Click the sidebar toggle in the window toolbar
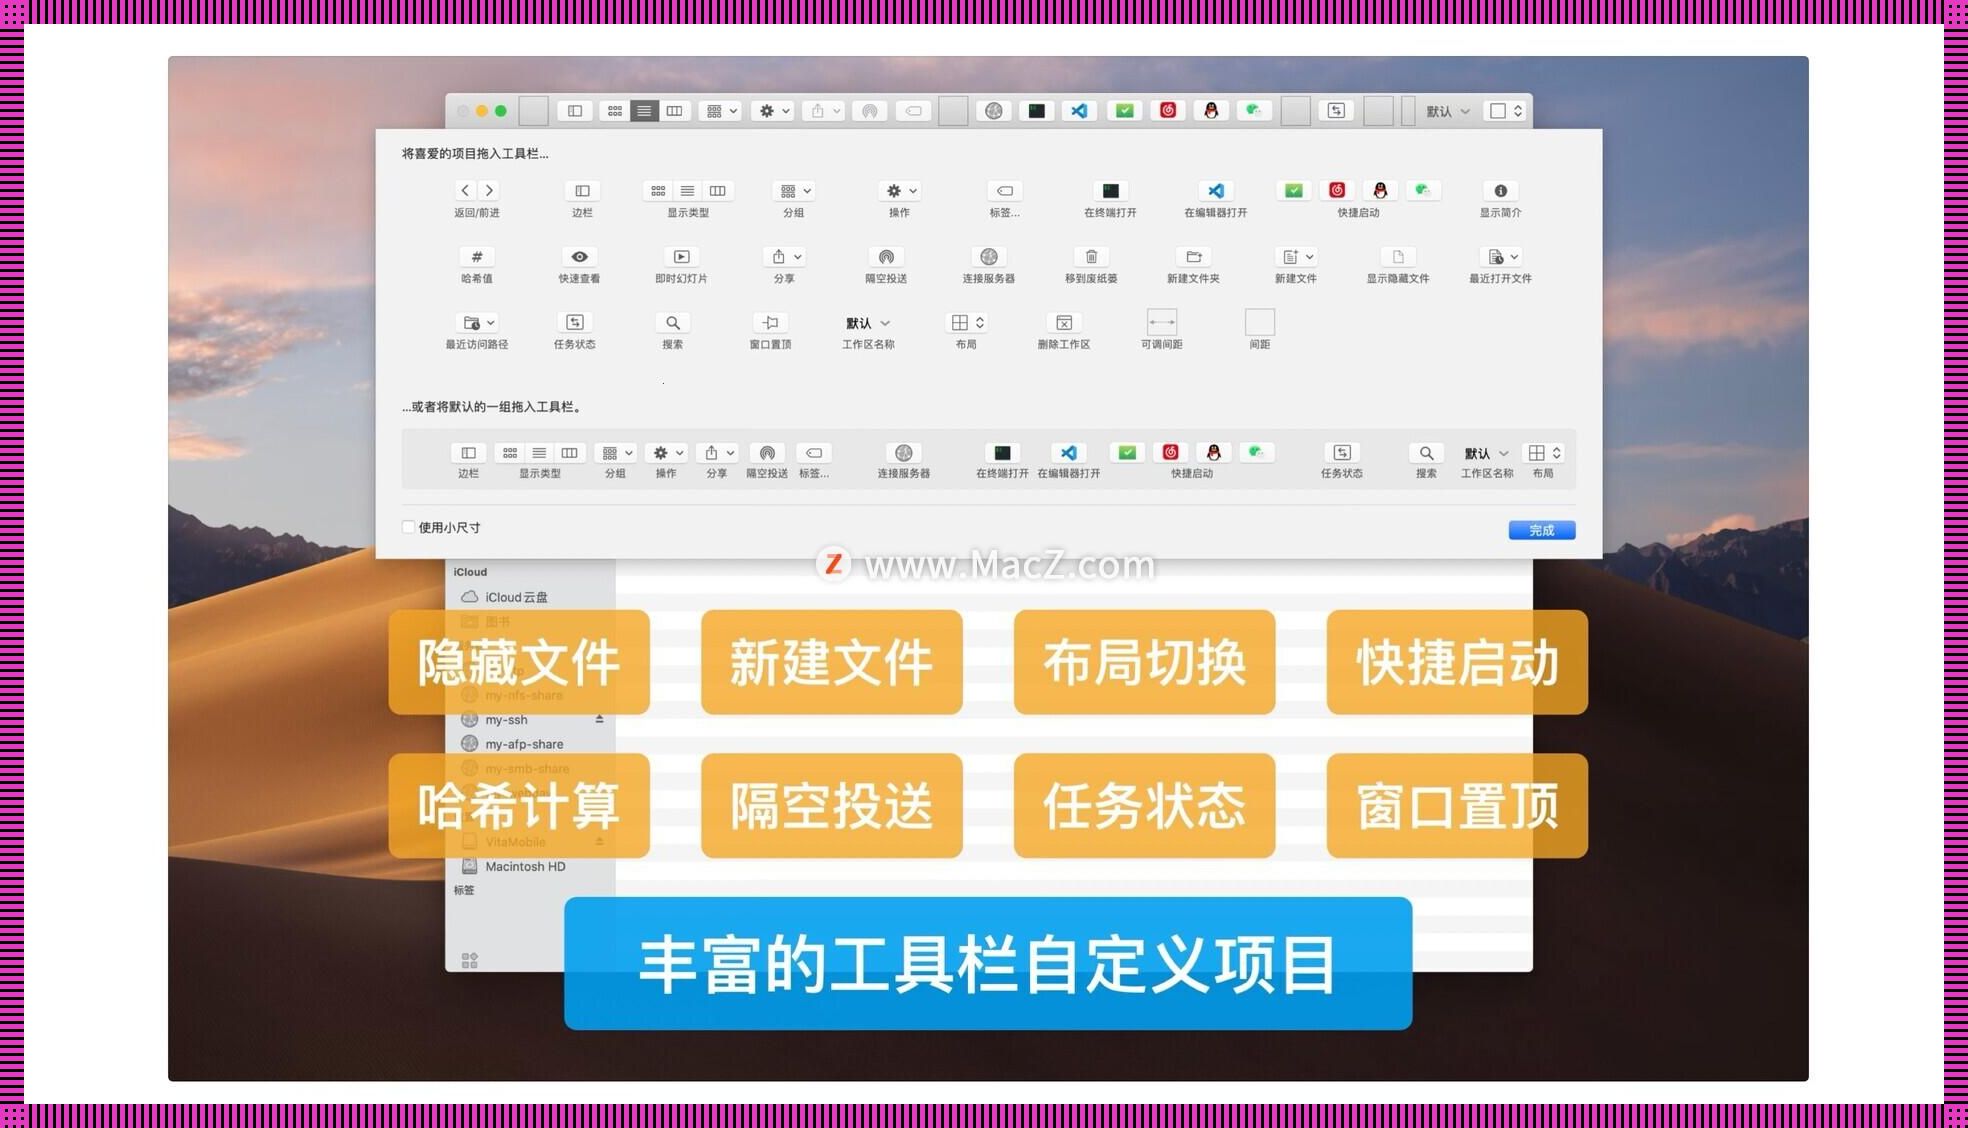This screenshot has height=1128, width=1968. pos(575,110)
